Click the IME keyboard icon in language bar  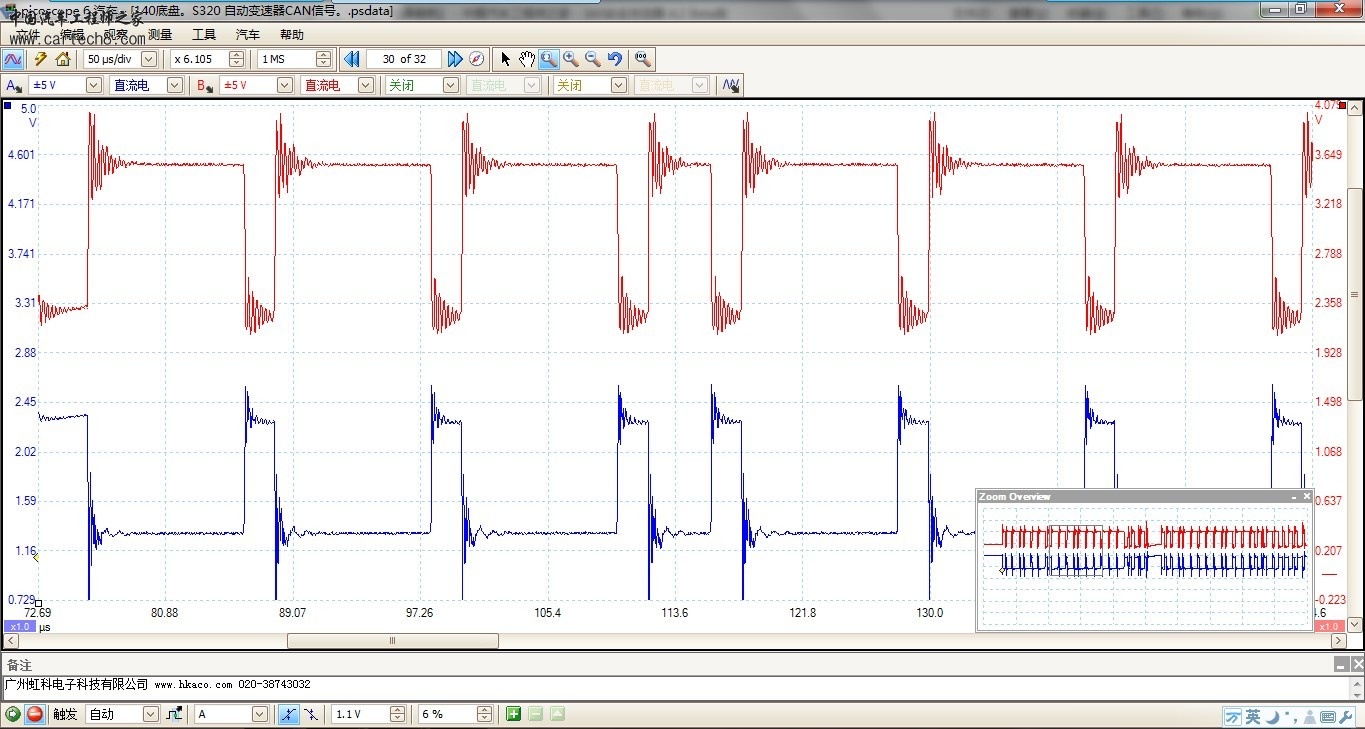[1327, 716]
